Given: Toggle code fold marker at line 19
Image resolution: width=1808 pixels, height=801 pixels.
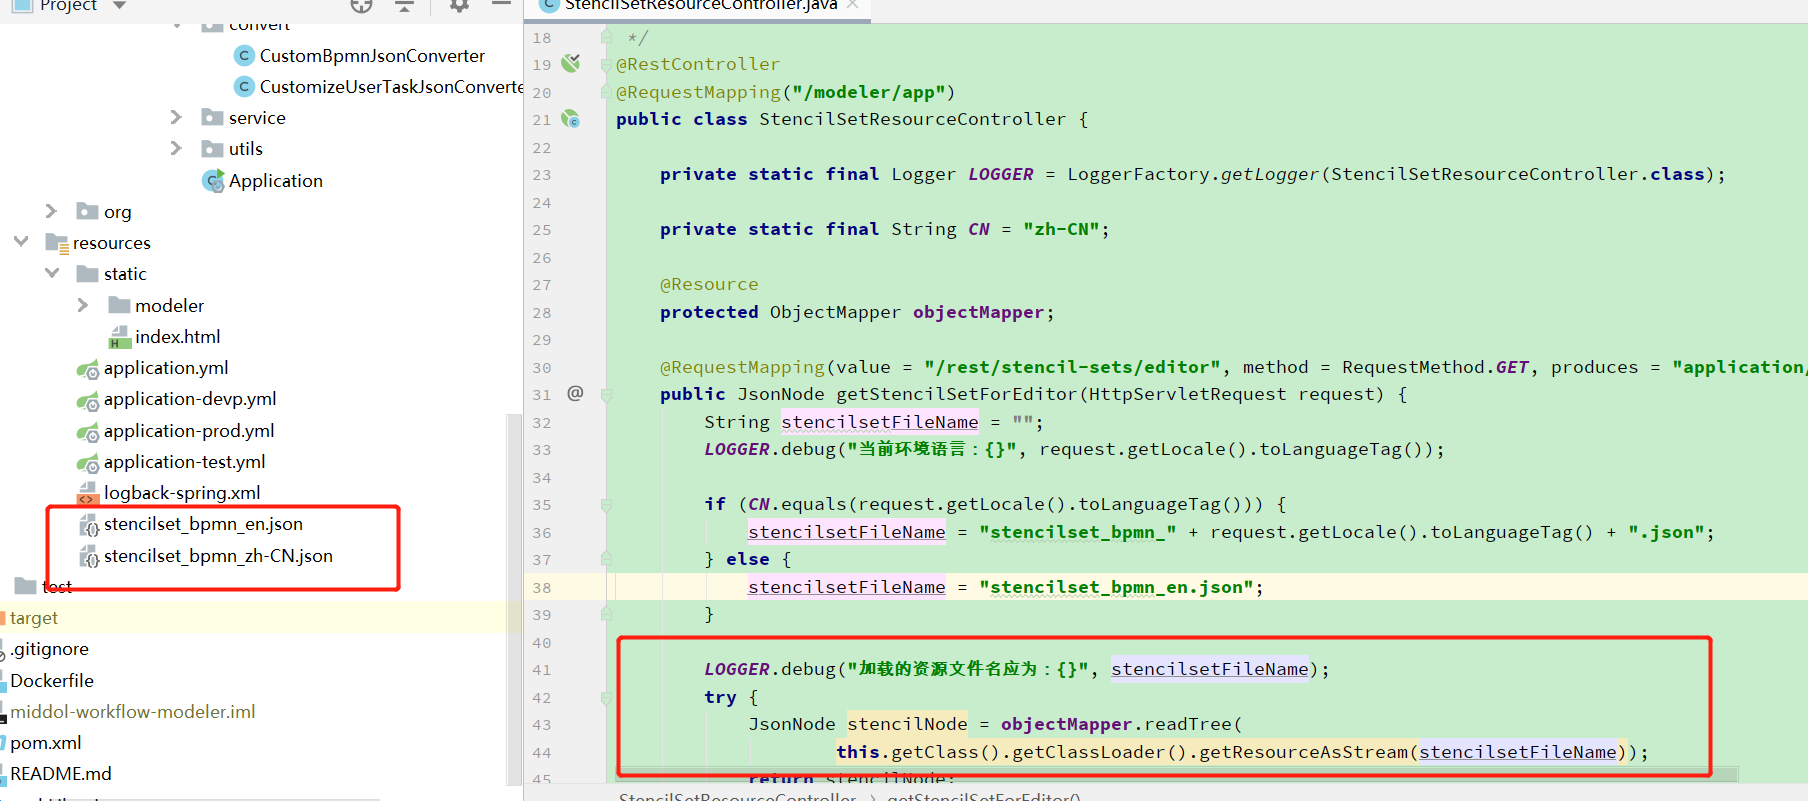Looking at the screenshot, I should (x=606, y=65).
